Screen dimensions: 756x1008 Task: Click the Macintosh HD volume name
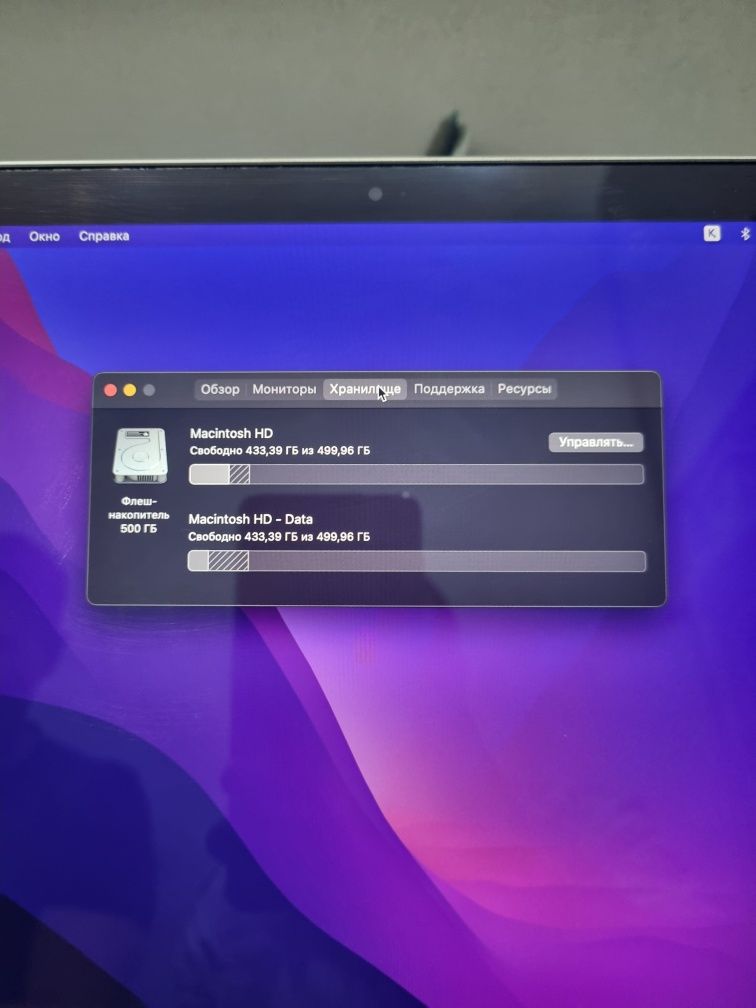click(231, 434)
